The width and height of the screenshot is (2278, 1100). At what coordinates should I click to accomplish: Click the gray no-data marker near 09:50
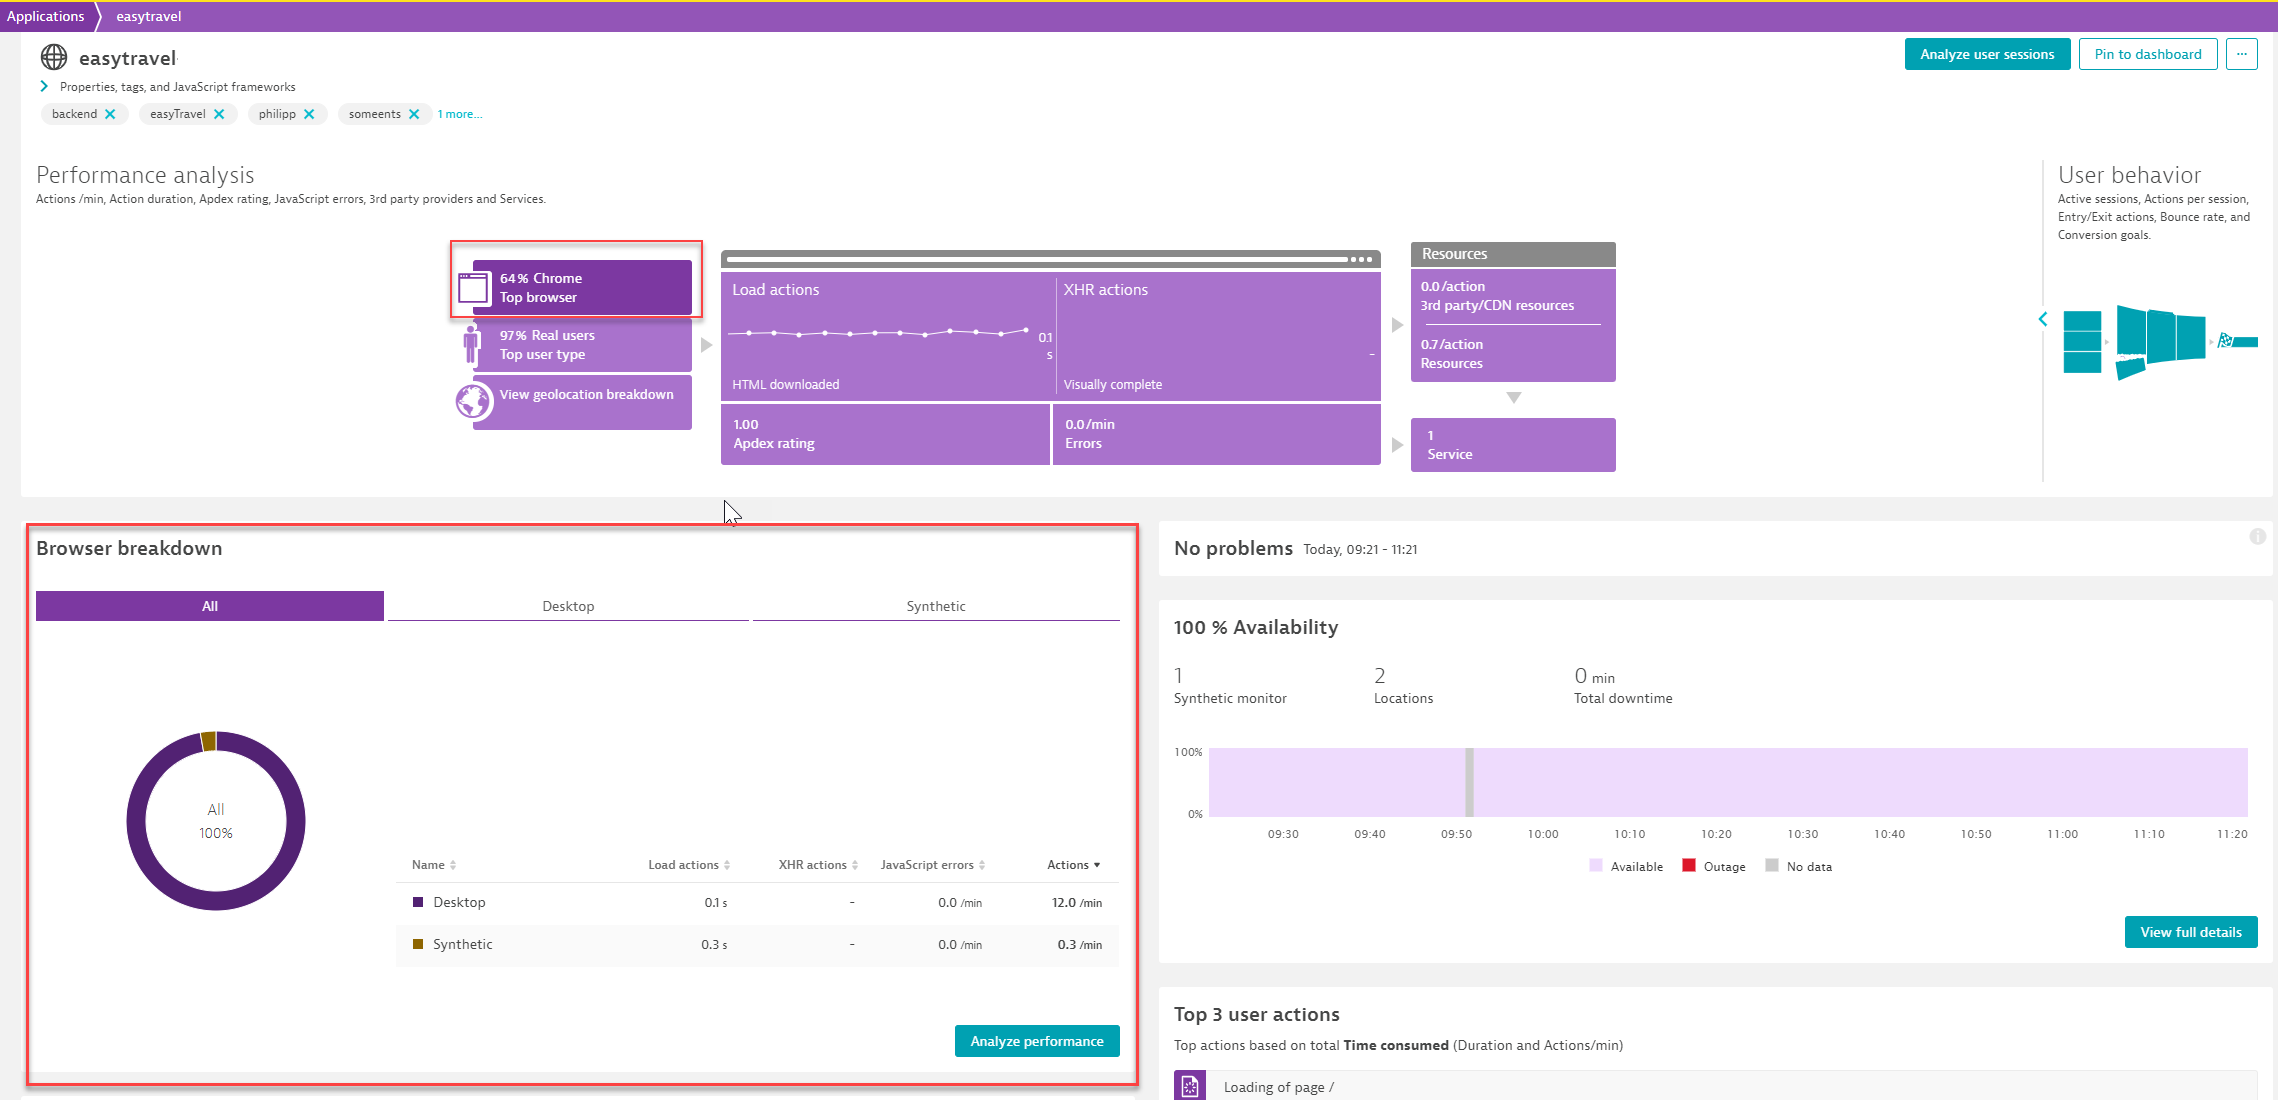[1469, 782]
